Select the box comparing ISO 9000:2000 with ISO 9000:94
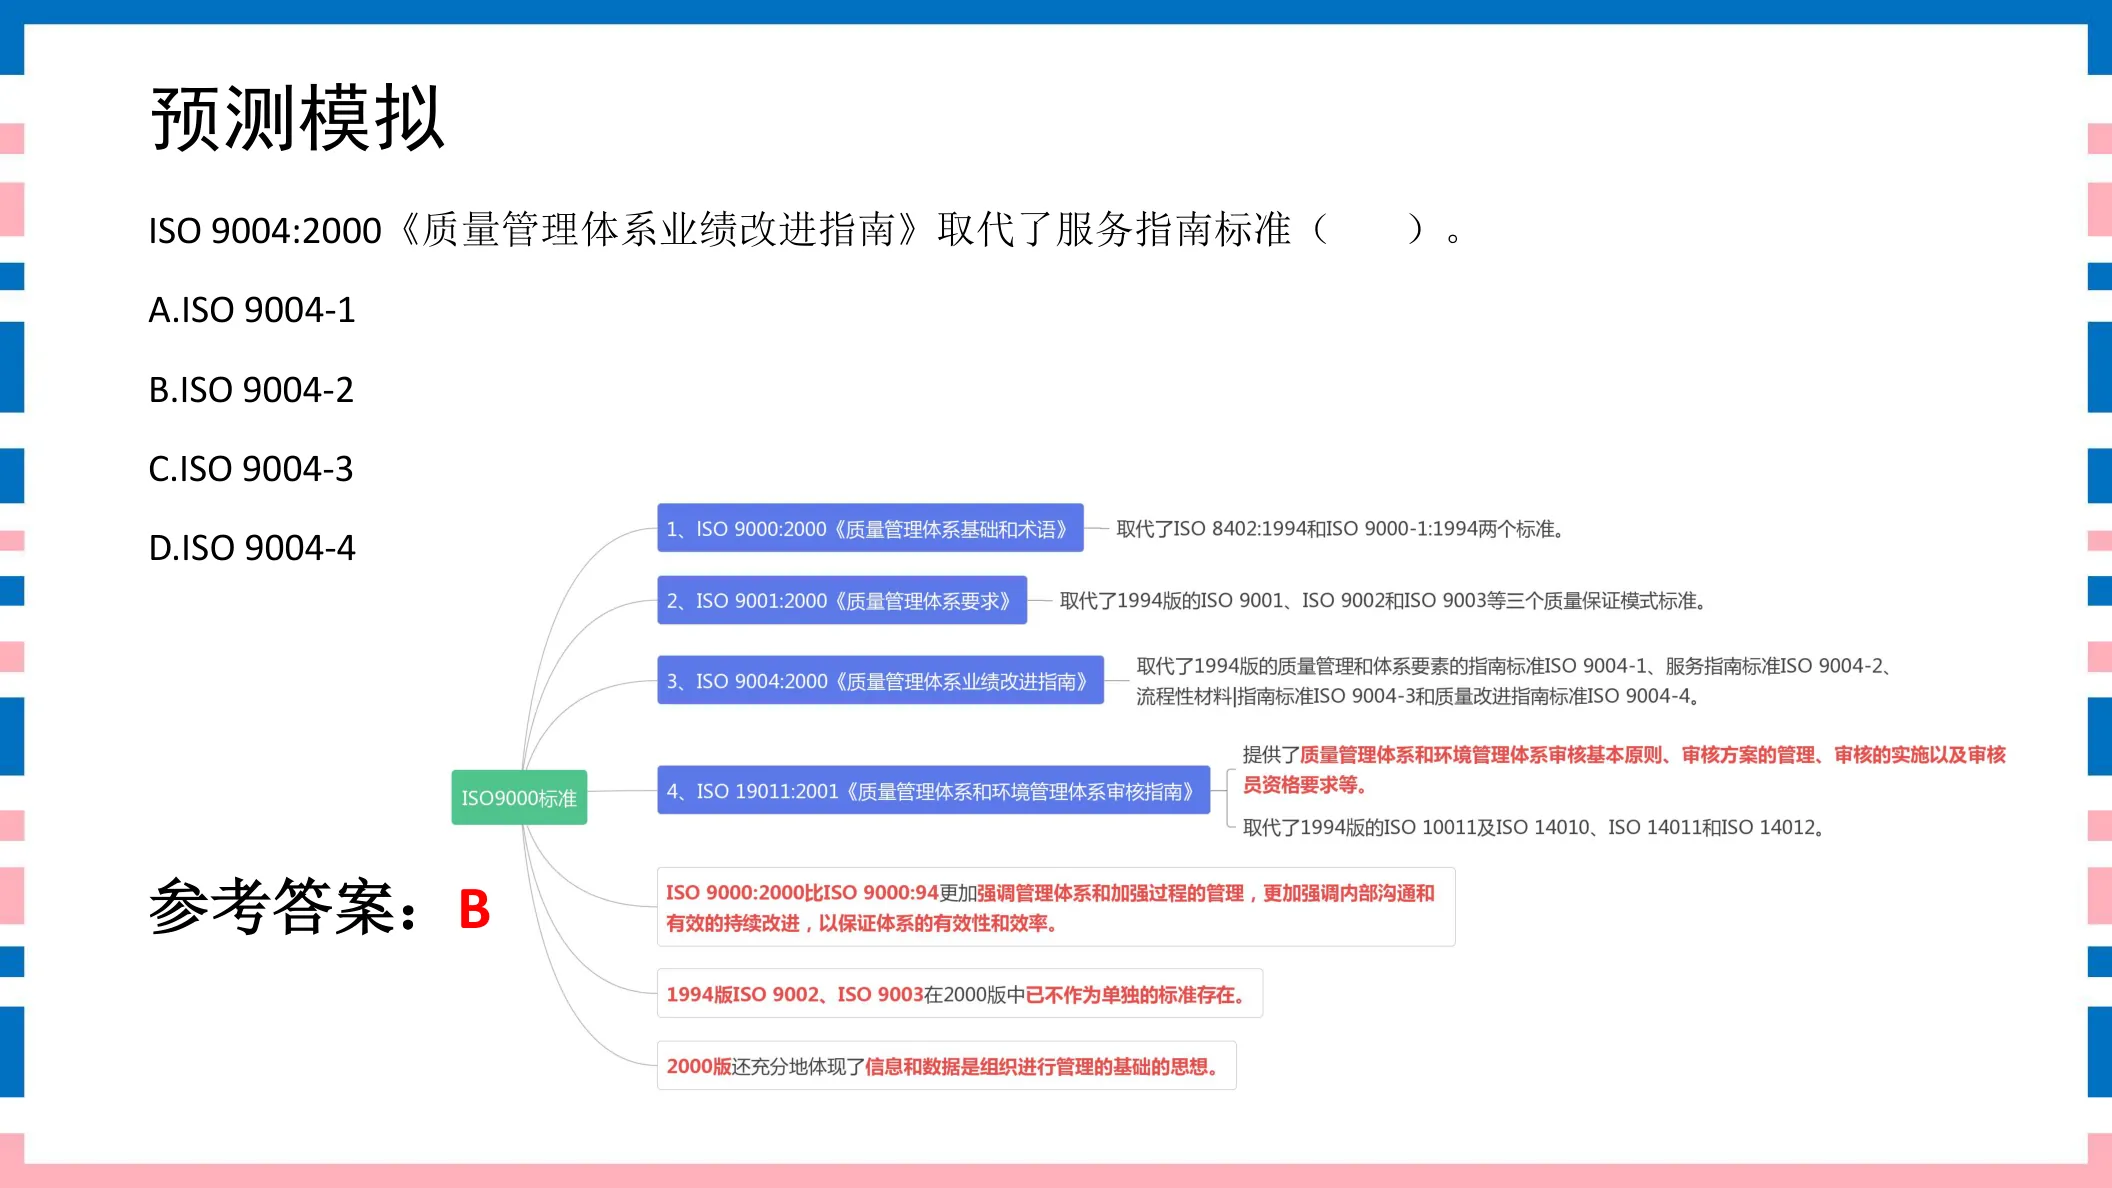Viewport: 2112px width, 1188px height. click(x=1056, y=907)
